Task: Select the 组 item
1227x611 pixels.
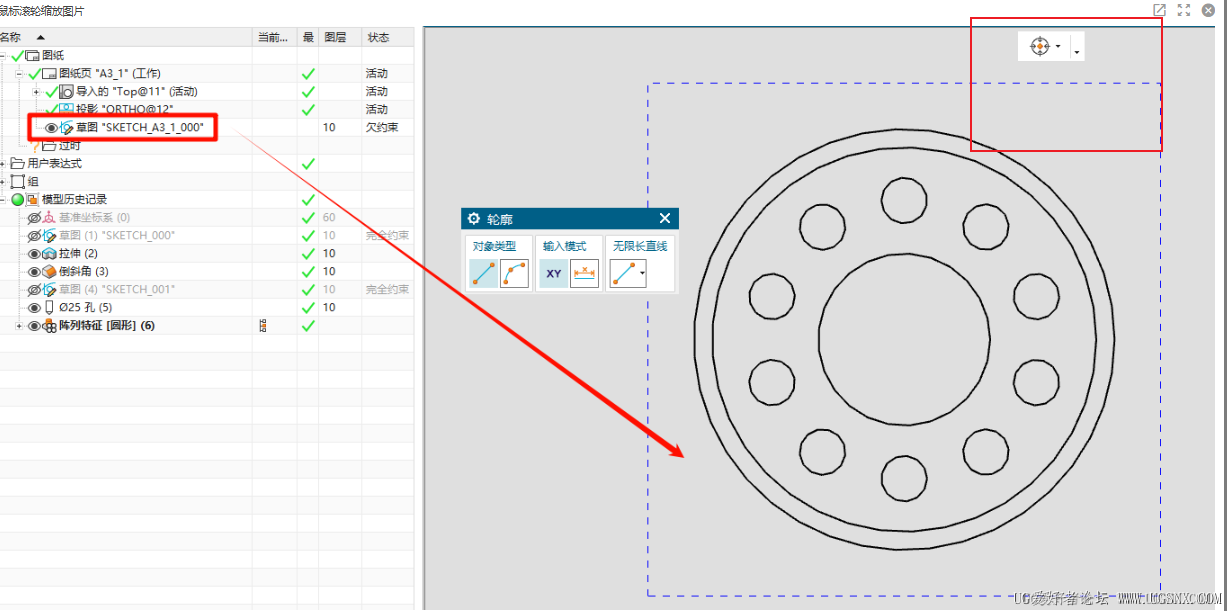Action: click(32, 181)
